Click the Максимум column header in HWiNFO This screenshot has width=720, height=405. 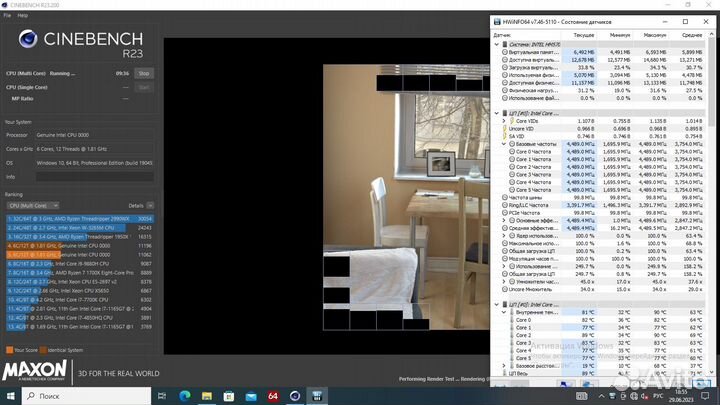tap(652, 35)
